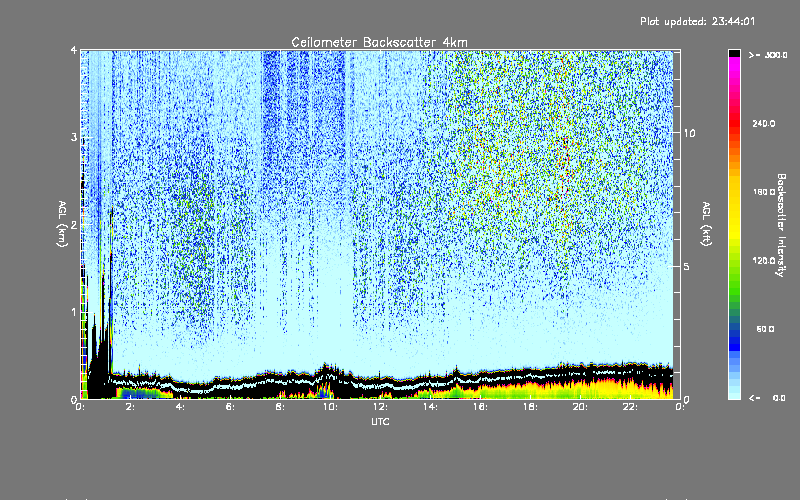Click the "240.0" colorbar value

coord(764,124)
